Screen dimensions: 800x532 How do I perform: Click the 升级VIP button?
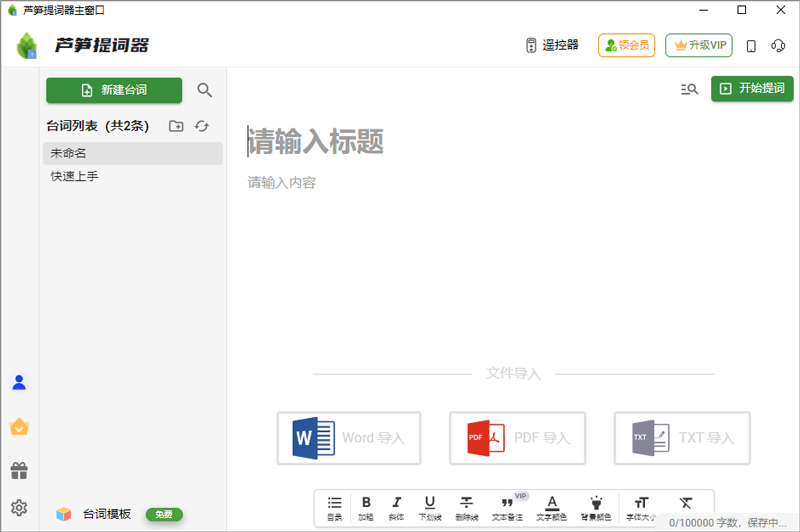pyautogui.click(x=699, y=45)
